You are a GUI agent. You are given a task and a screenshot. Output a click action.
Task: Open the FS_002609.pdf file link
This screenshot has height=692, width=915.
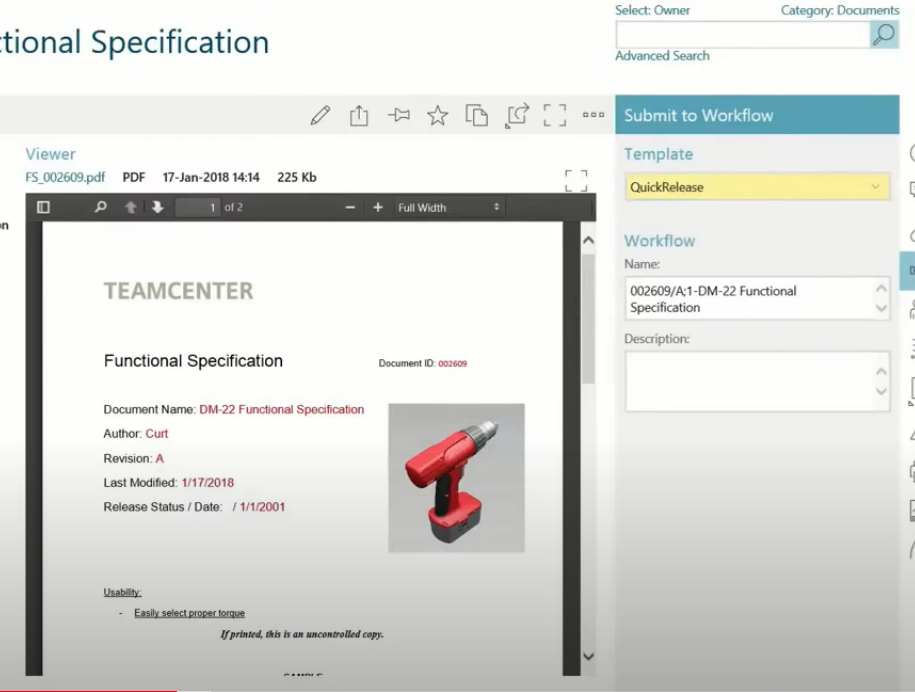click(x=65, y=177)
